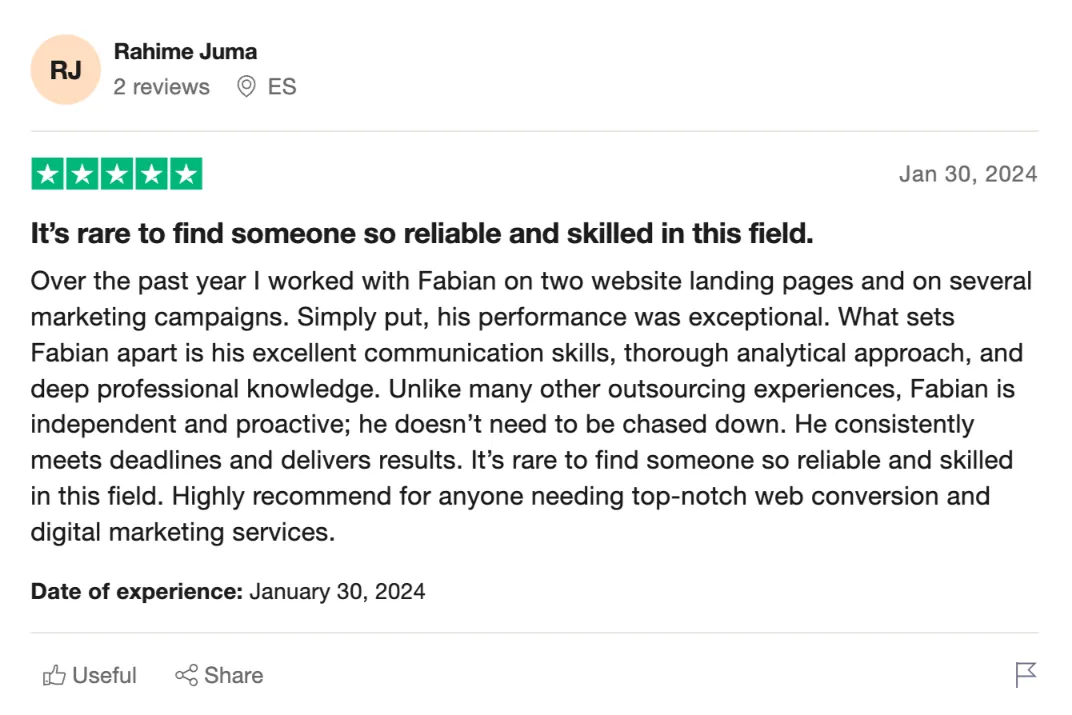Click the Jan 30, 2024 review date
This screenshot has width=1072, height=715.
967,174
